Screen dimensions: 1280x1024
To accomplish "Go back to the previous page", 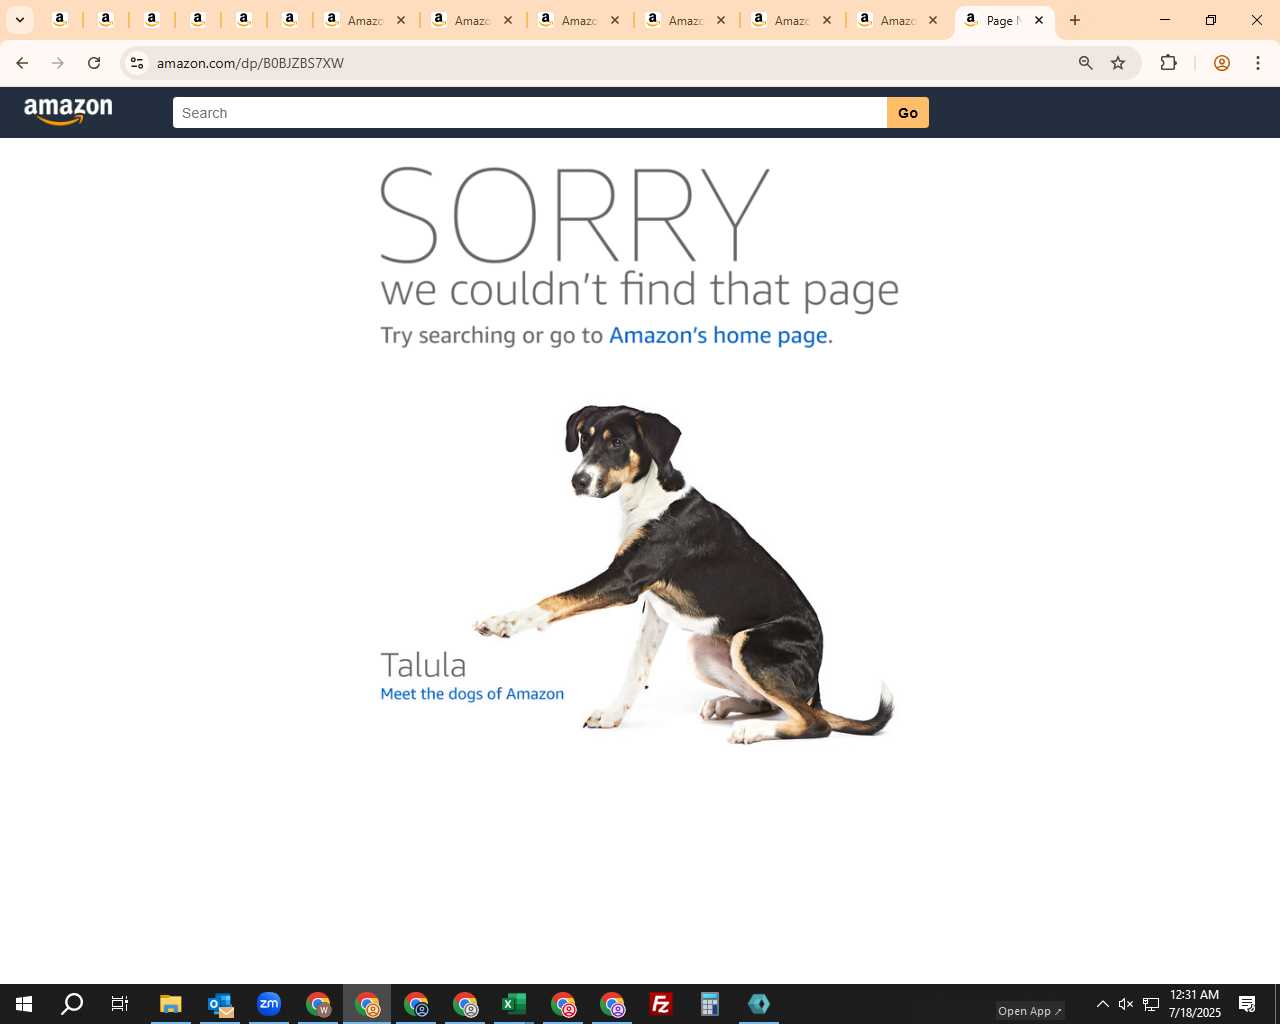I will [x=22, y=63].
